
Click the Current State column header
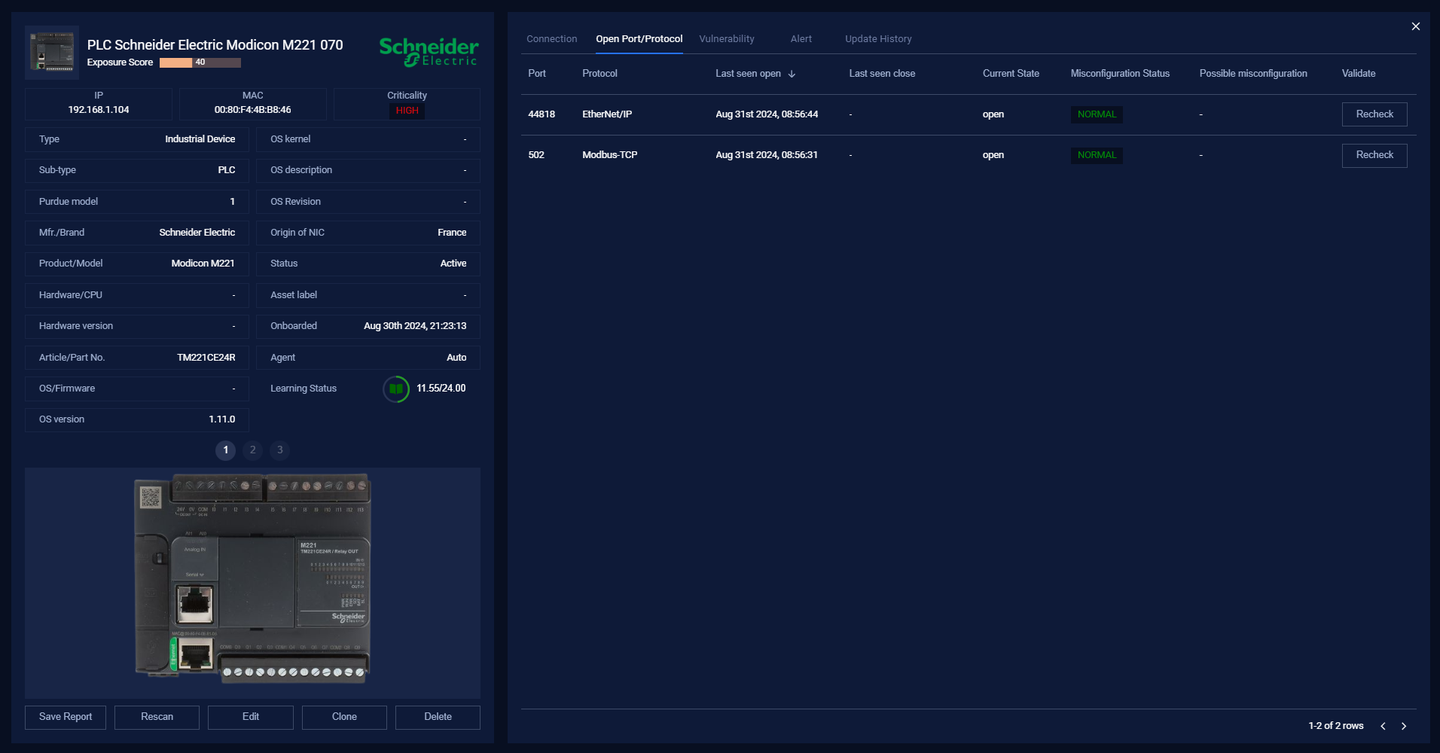pos(1011,74)
